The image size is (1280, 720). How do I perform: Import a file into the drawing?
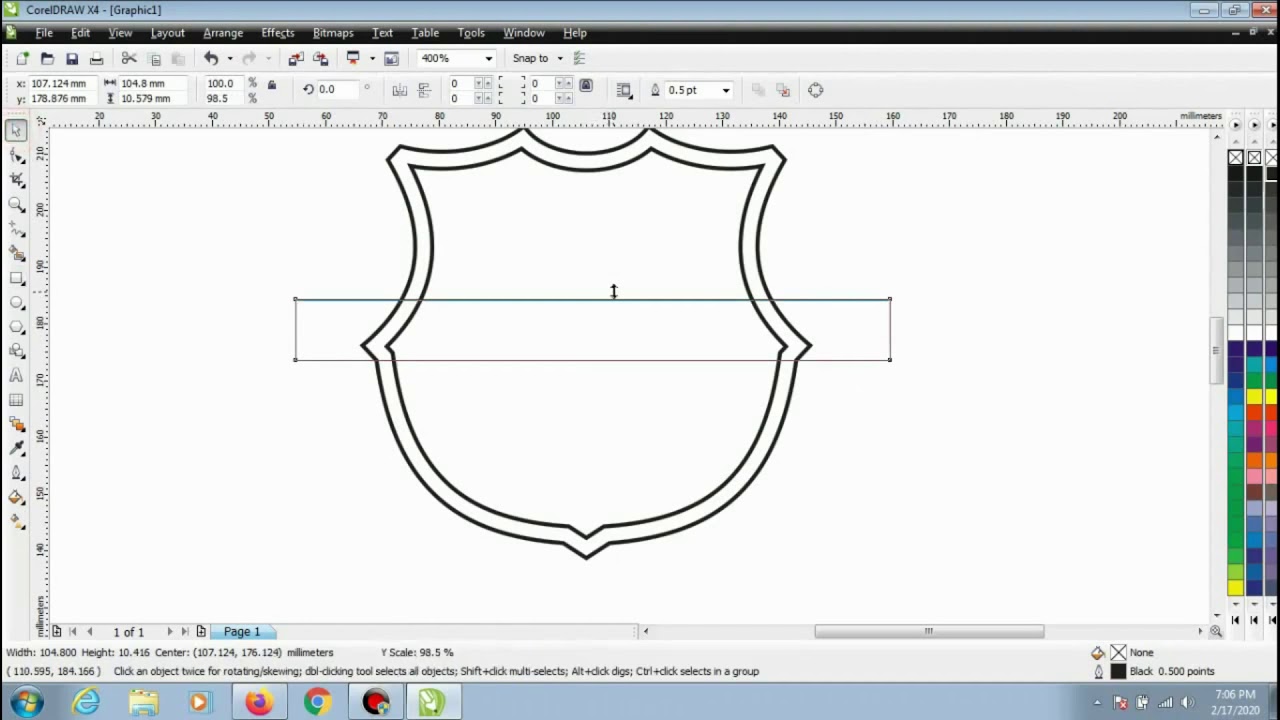296,59
